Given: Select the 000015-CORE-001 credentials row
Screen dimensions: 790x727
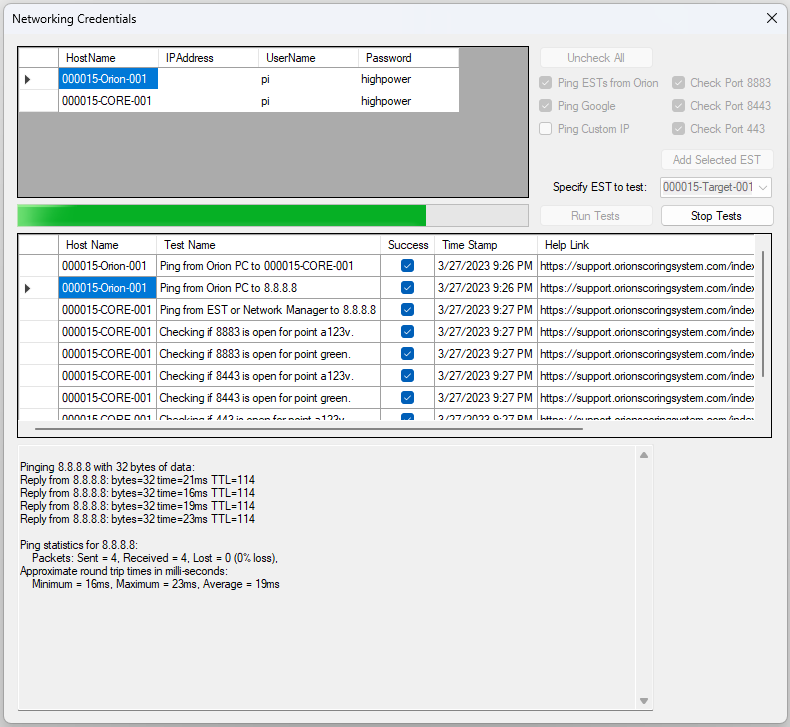Looking at the screenshot, I should 107,101.
